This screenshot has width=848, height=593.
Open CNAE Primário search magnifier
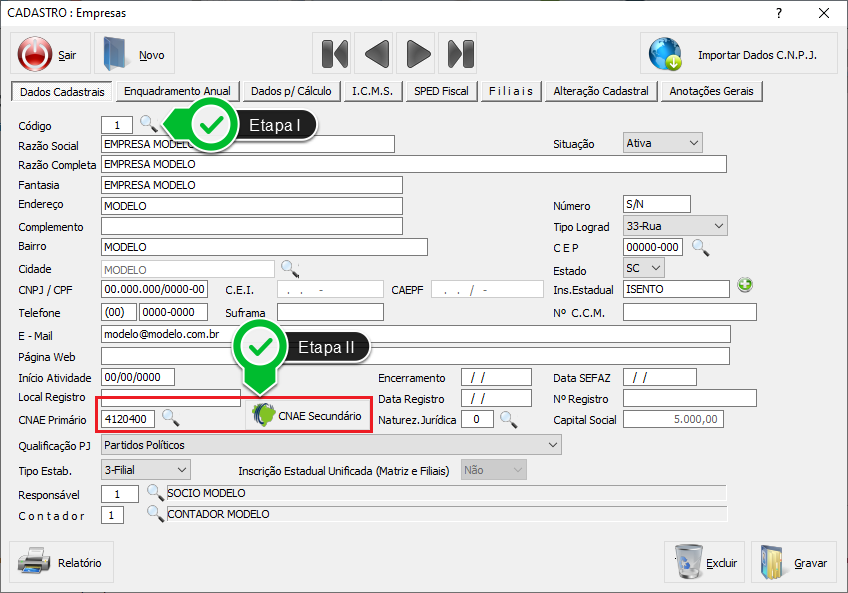(171, 417)
